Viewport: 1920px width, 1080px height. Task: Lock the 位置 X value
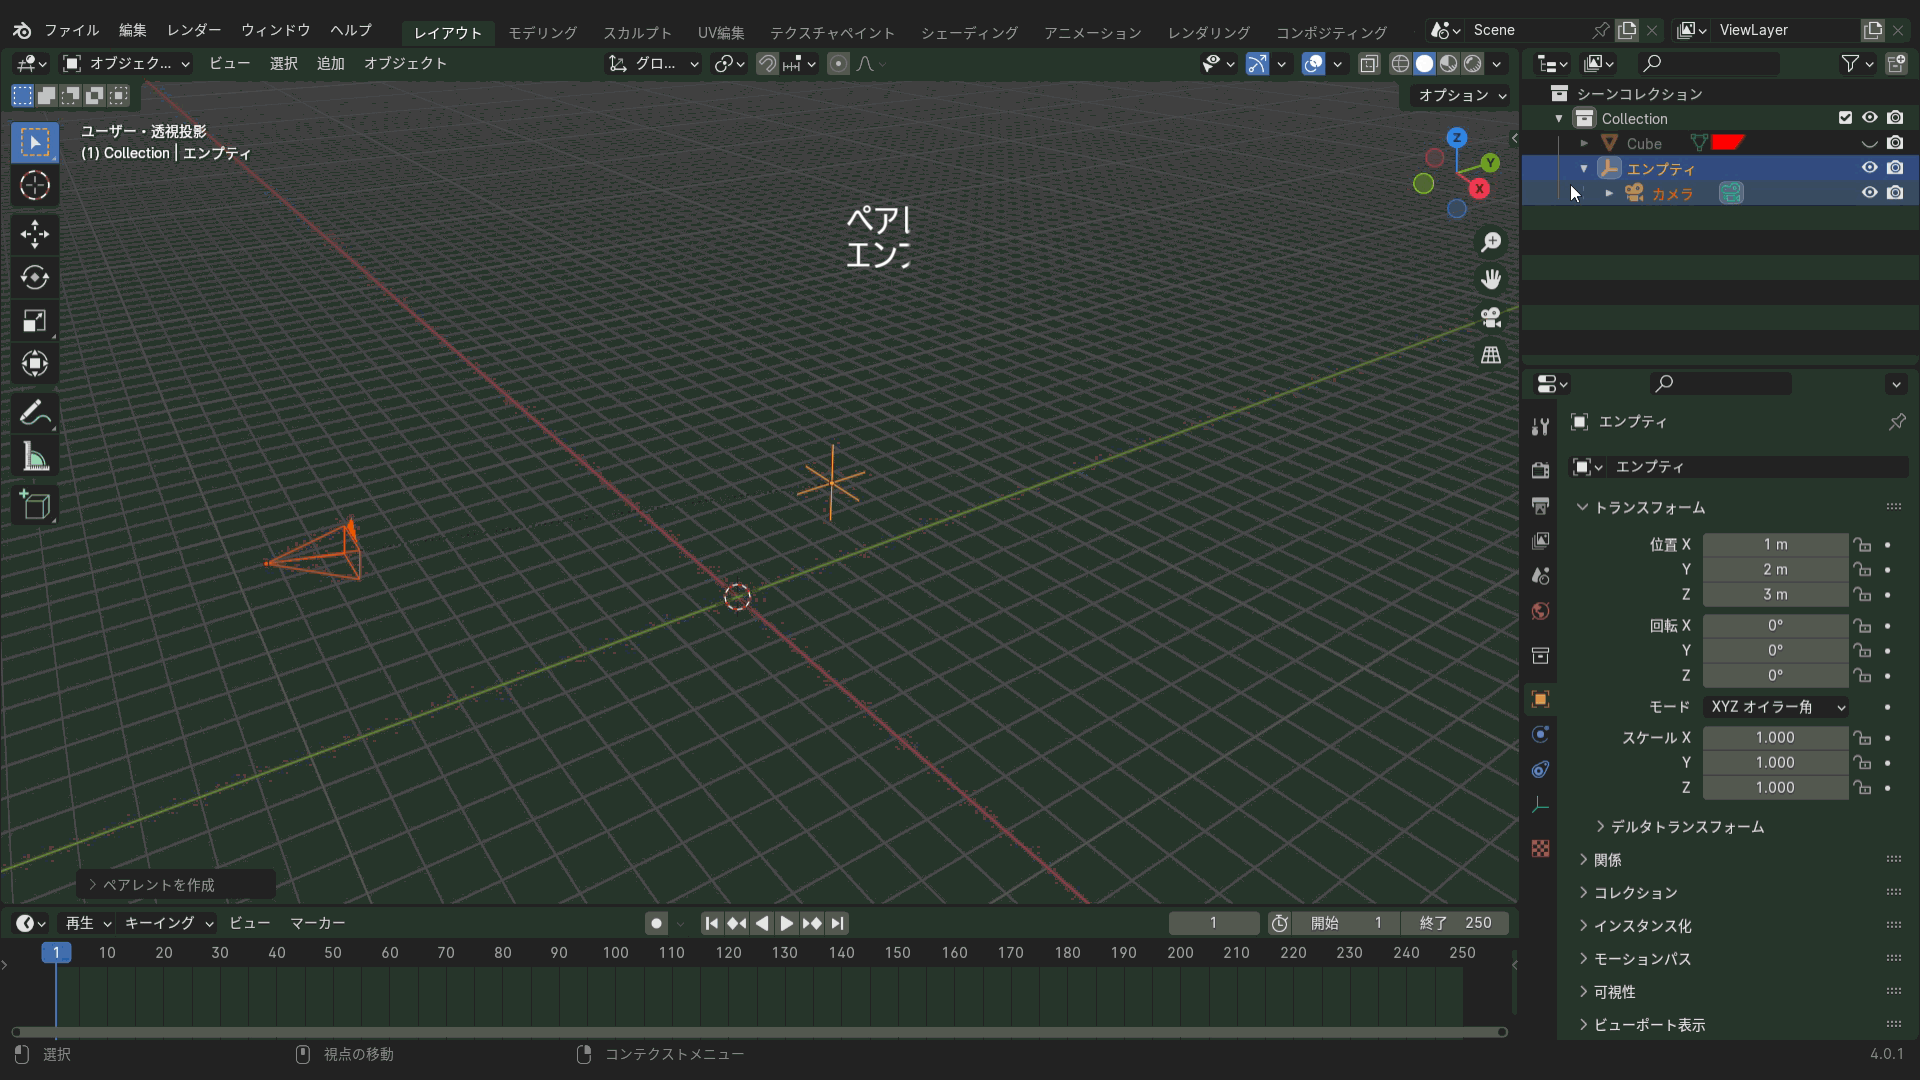tap(1862, 545)
